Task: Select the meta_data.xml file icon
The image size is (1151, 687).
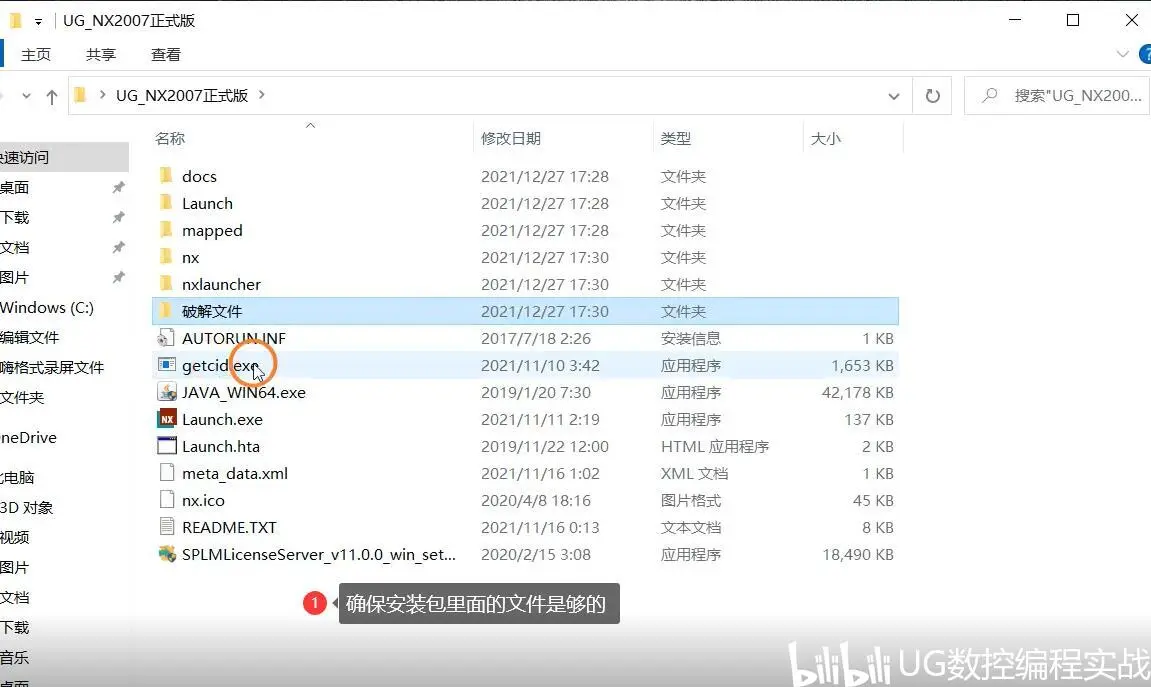Action: [167, 473]
